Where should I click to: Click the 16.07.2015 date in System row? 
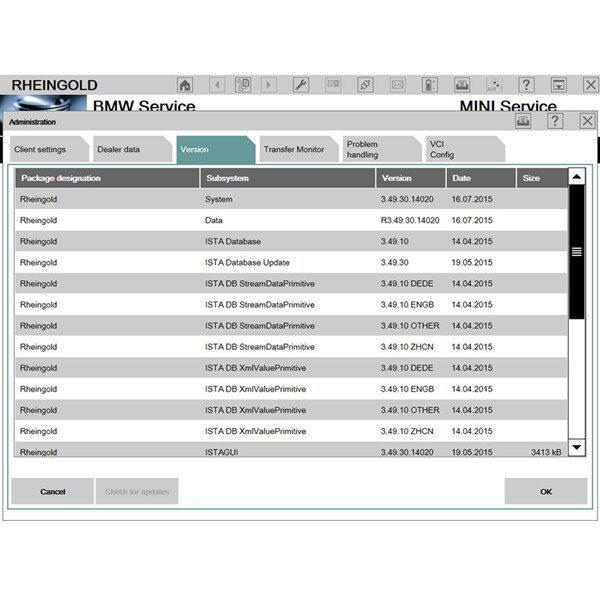[472, 199]
